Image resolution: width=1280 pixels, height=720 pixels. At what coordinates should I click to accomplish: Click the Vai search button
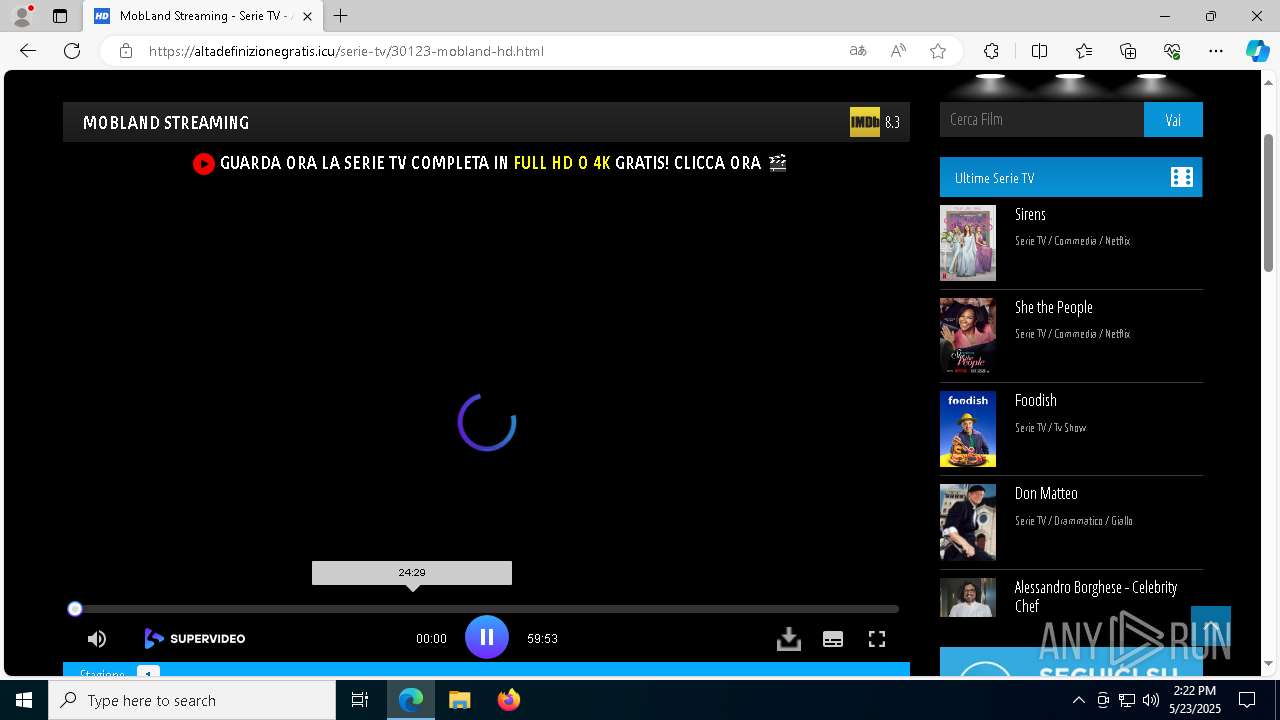point(1173,120)
